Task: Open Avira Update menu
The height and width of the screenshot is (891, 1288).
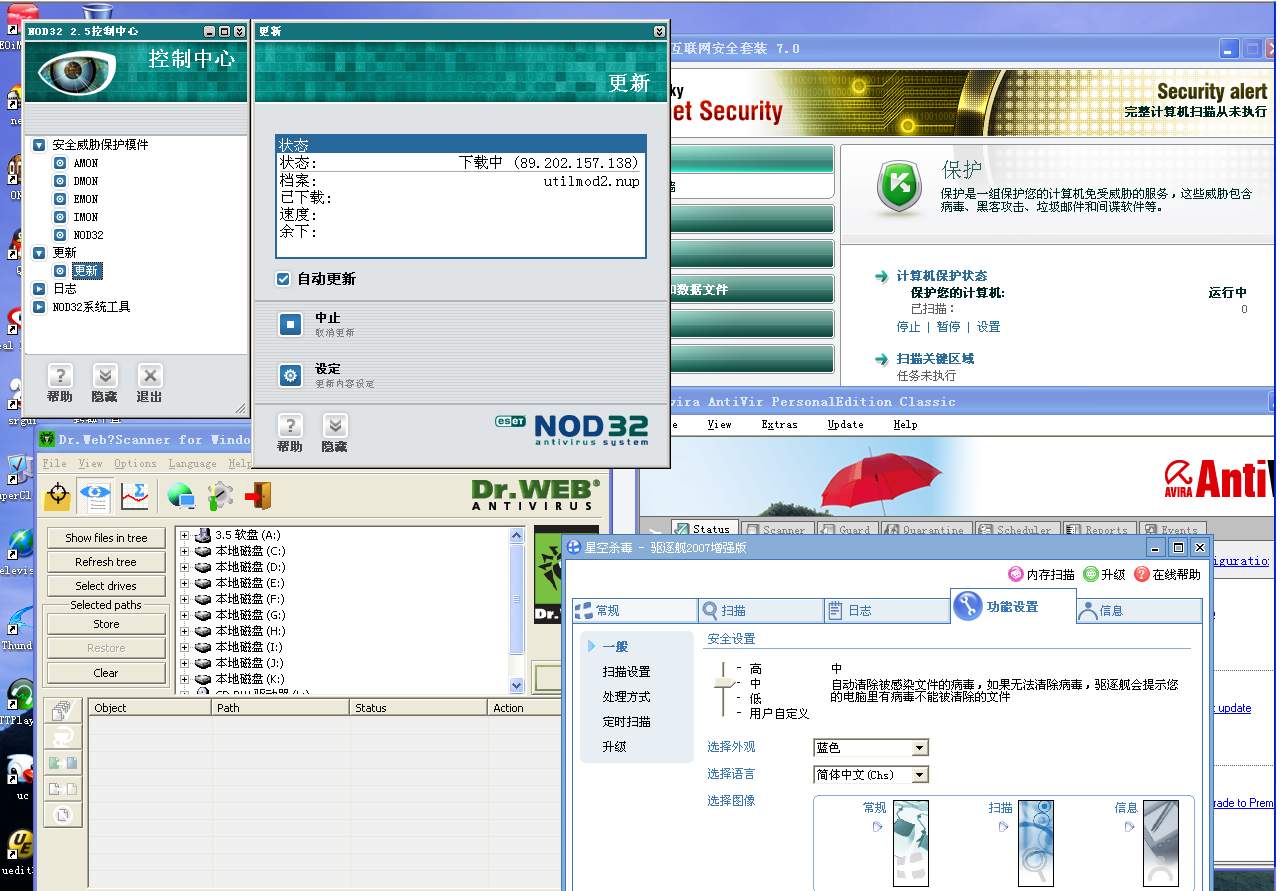Action: pos(845,425)
